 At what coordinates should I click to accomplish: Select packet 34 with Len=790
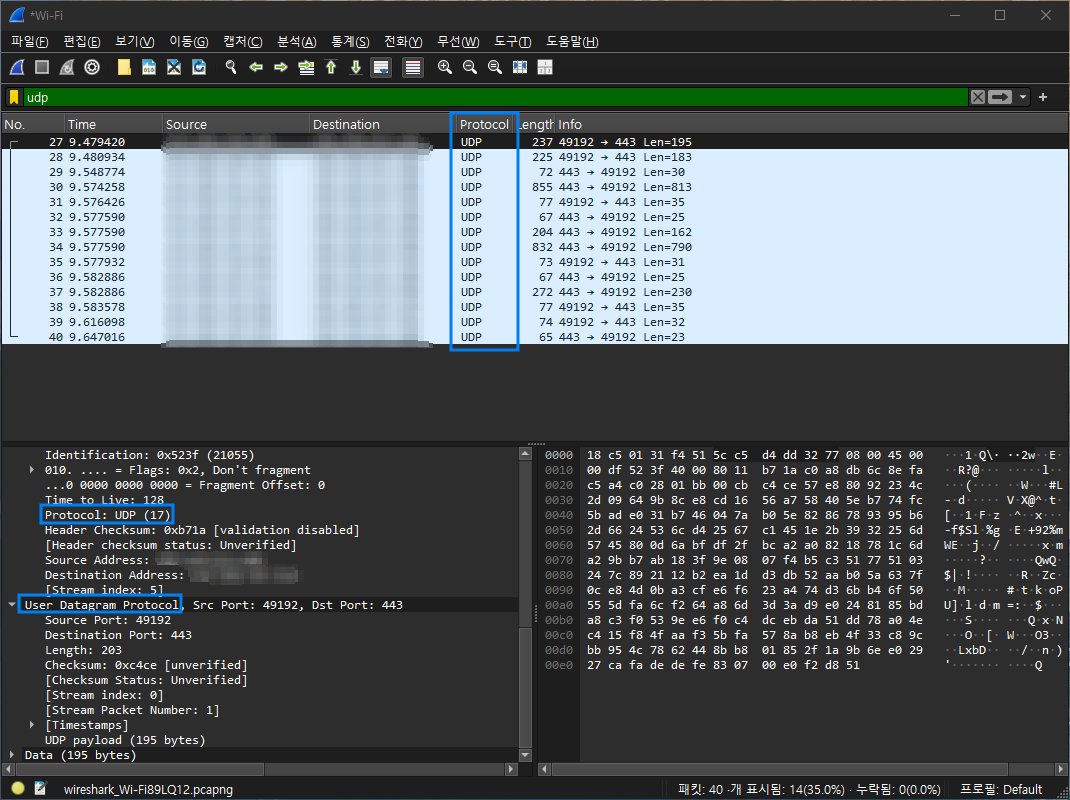coord(534,247)
